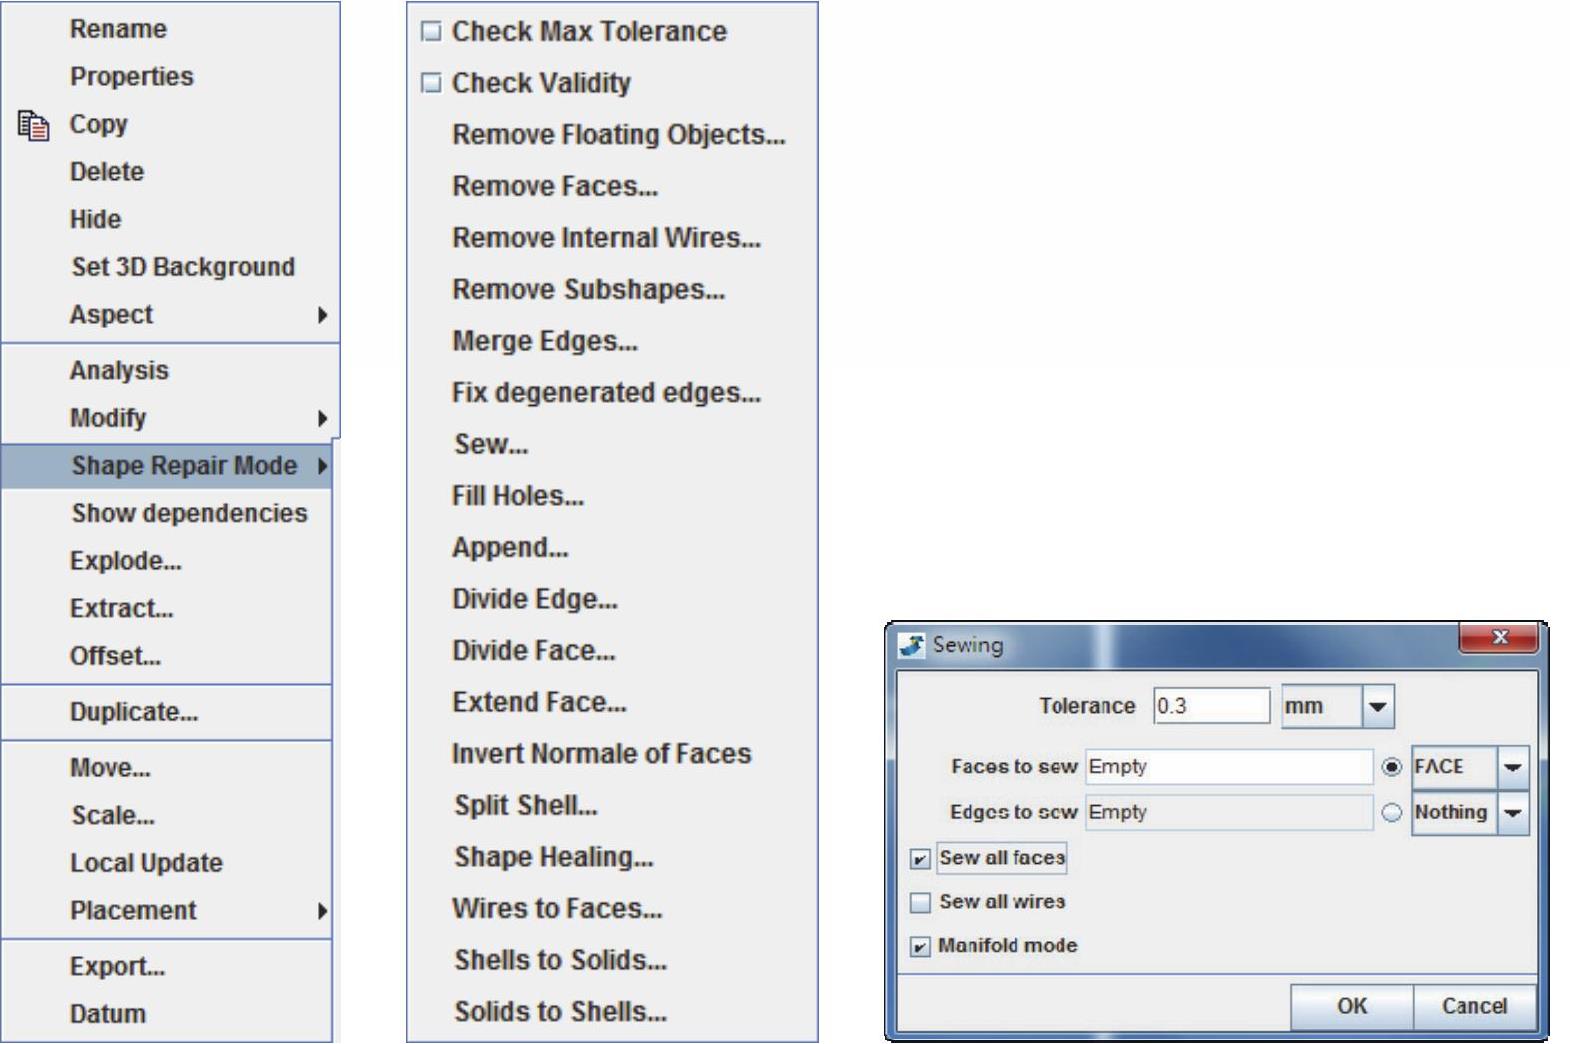Screen dimensions: 1570x1044
Task: Select the Faces to sew radio button
Action: (1391, 767)
